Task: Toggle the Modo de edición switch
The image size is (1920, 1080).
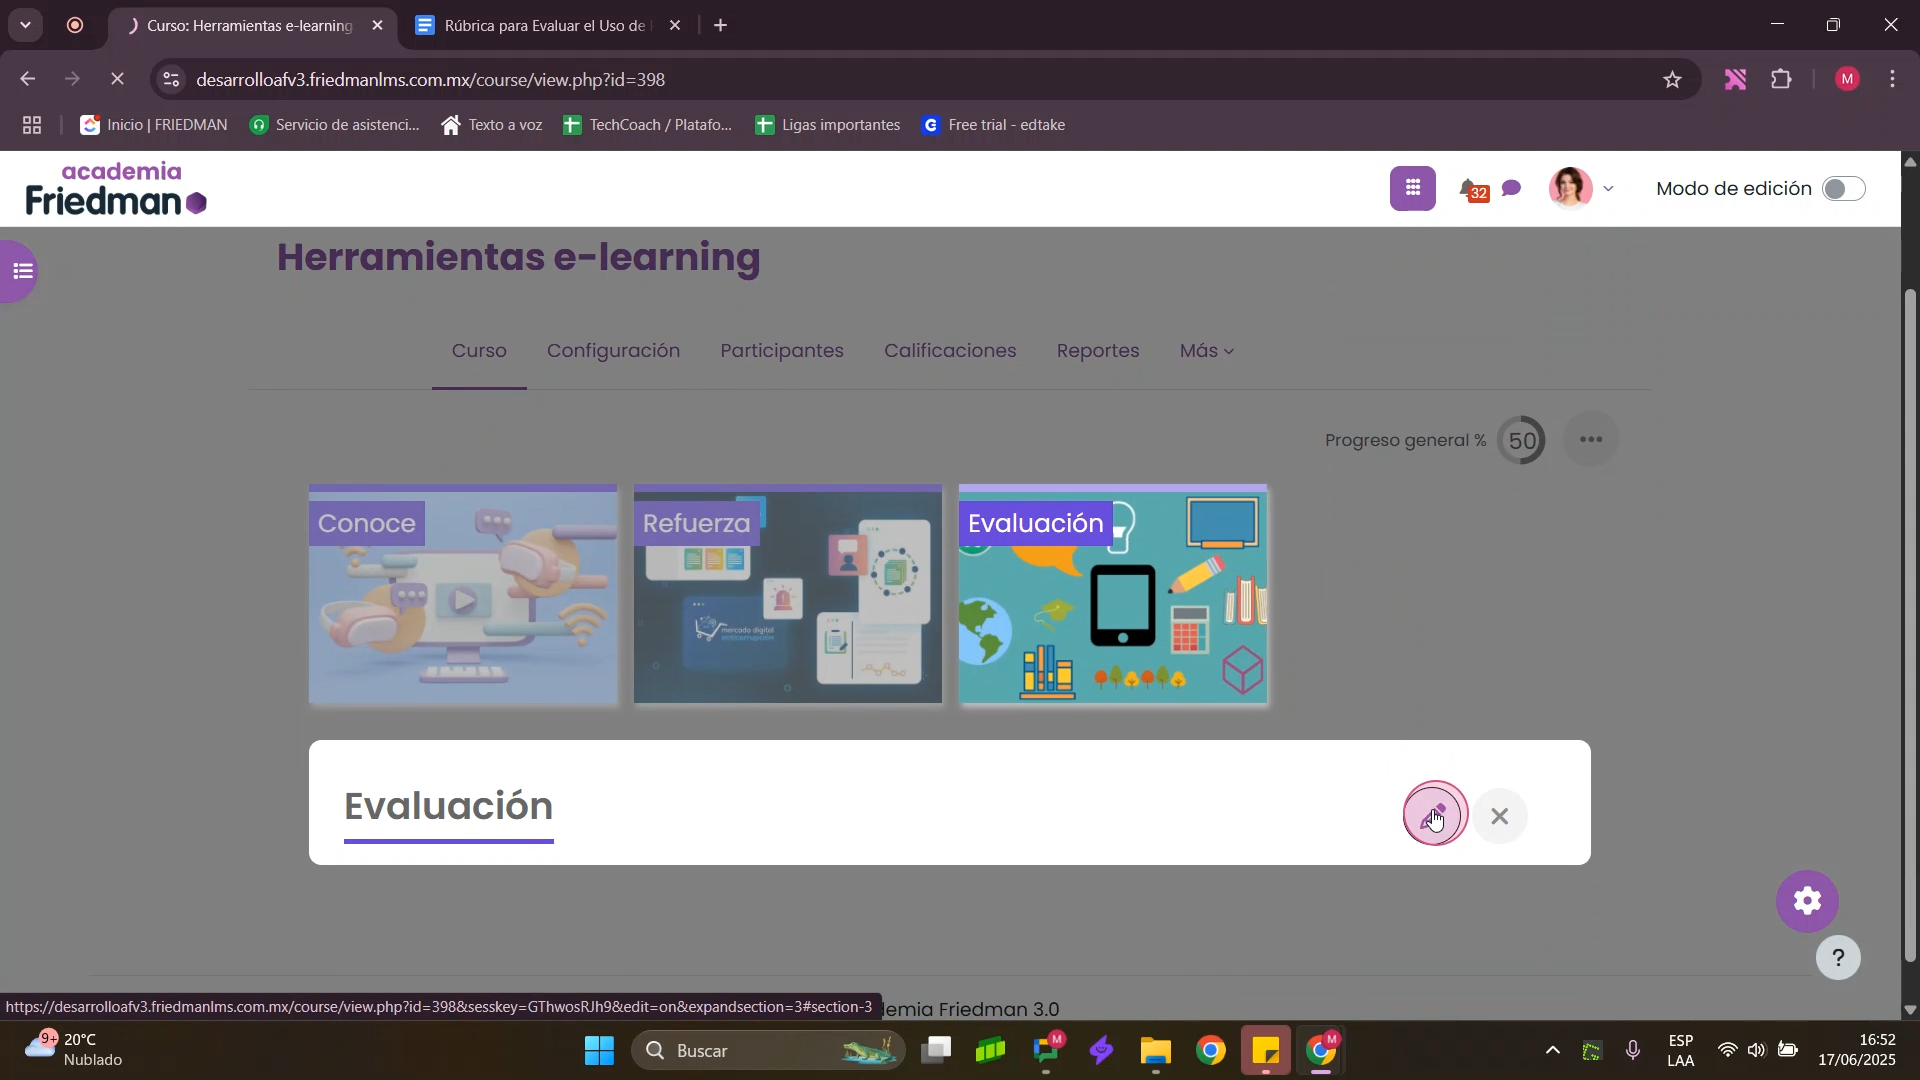Action: pos(1842,189)
